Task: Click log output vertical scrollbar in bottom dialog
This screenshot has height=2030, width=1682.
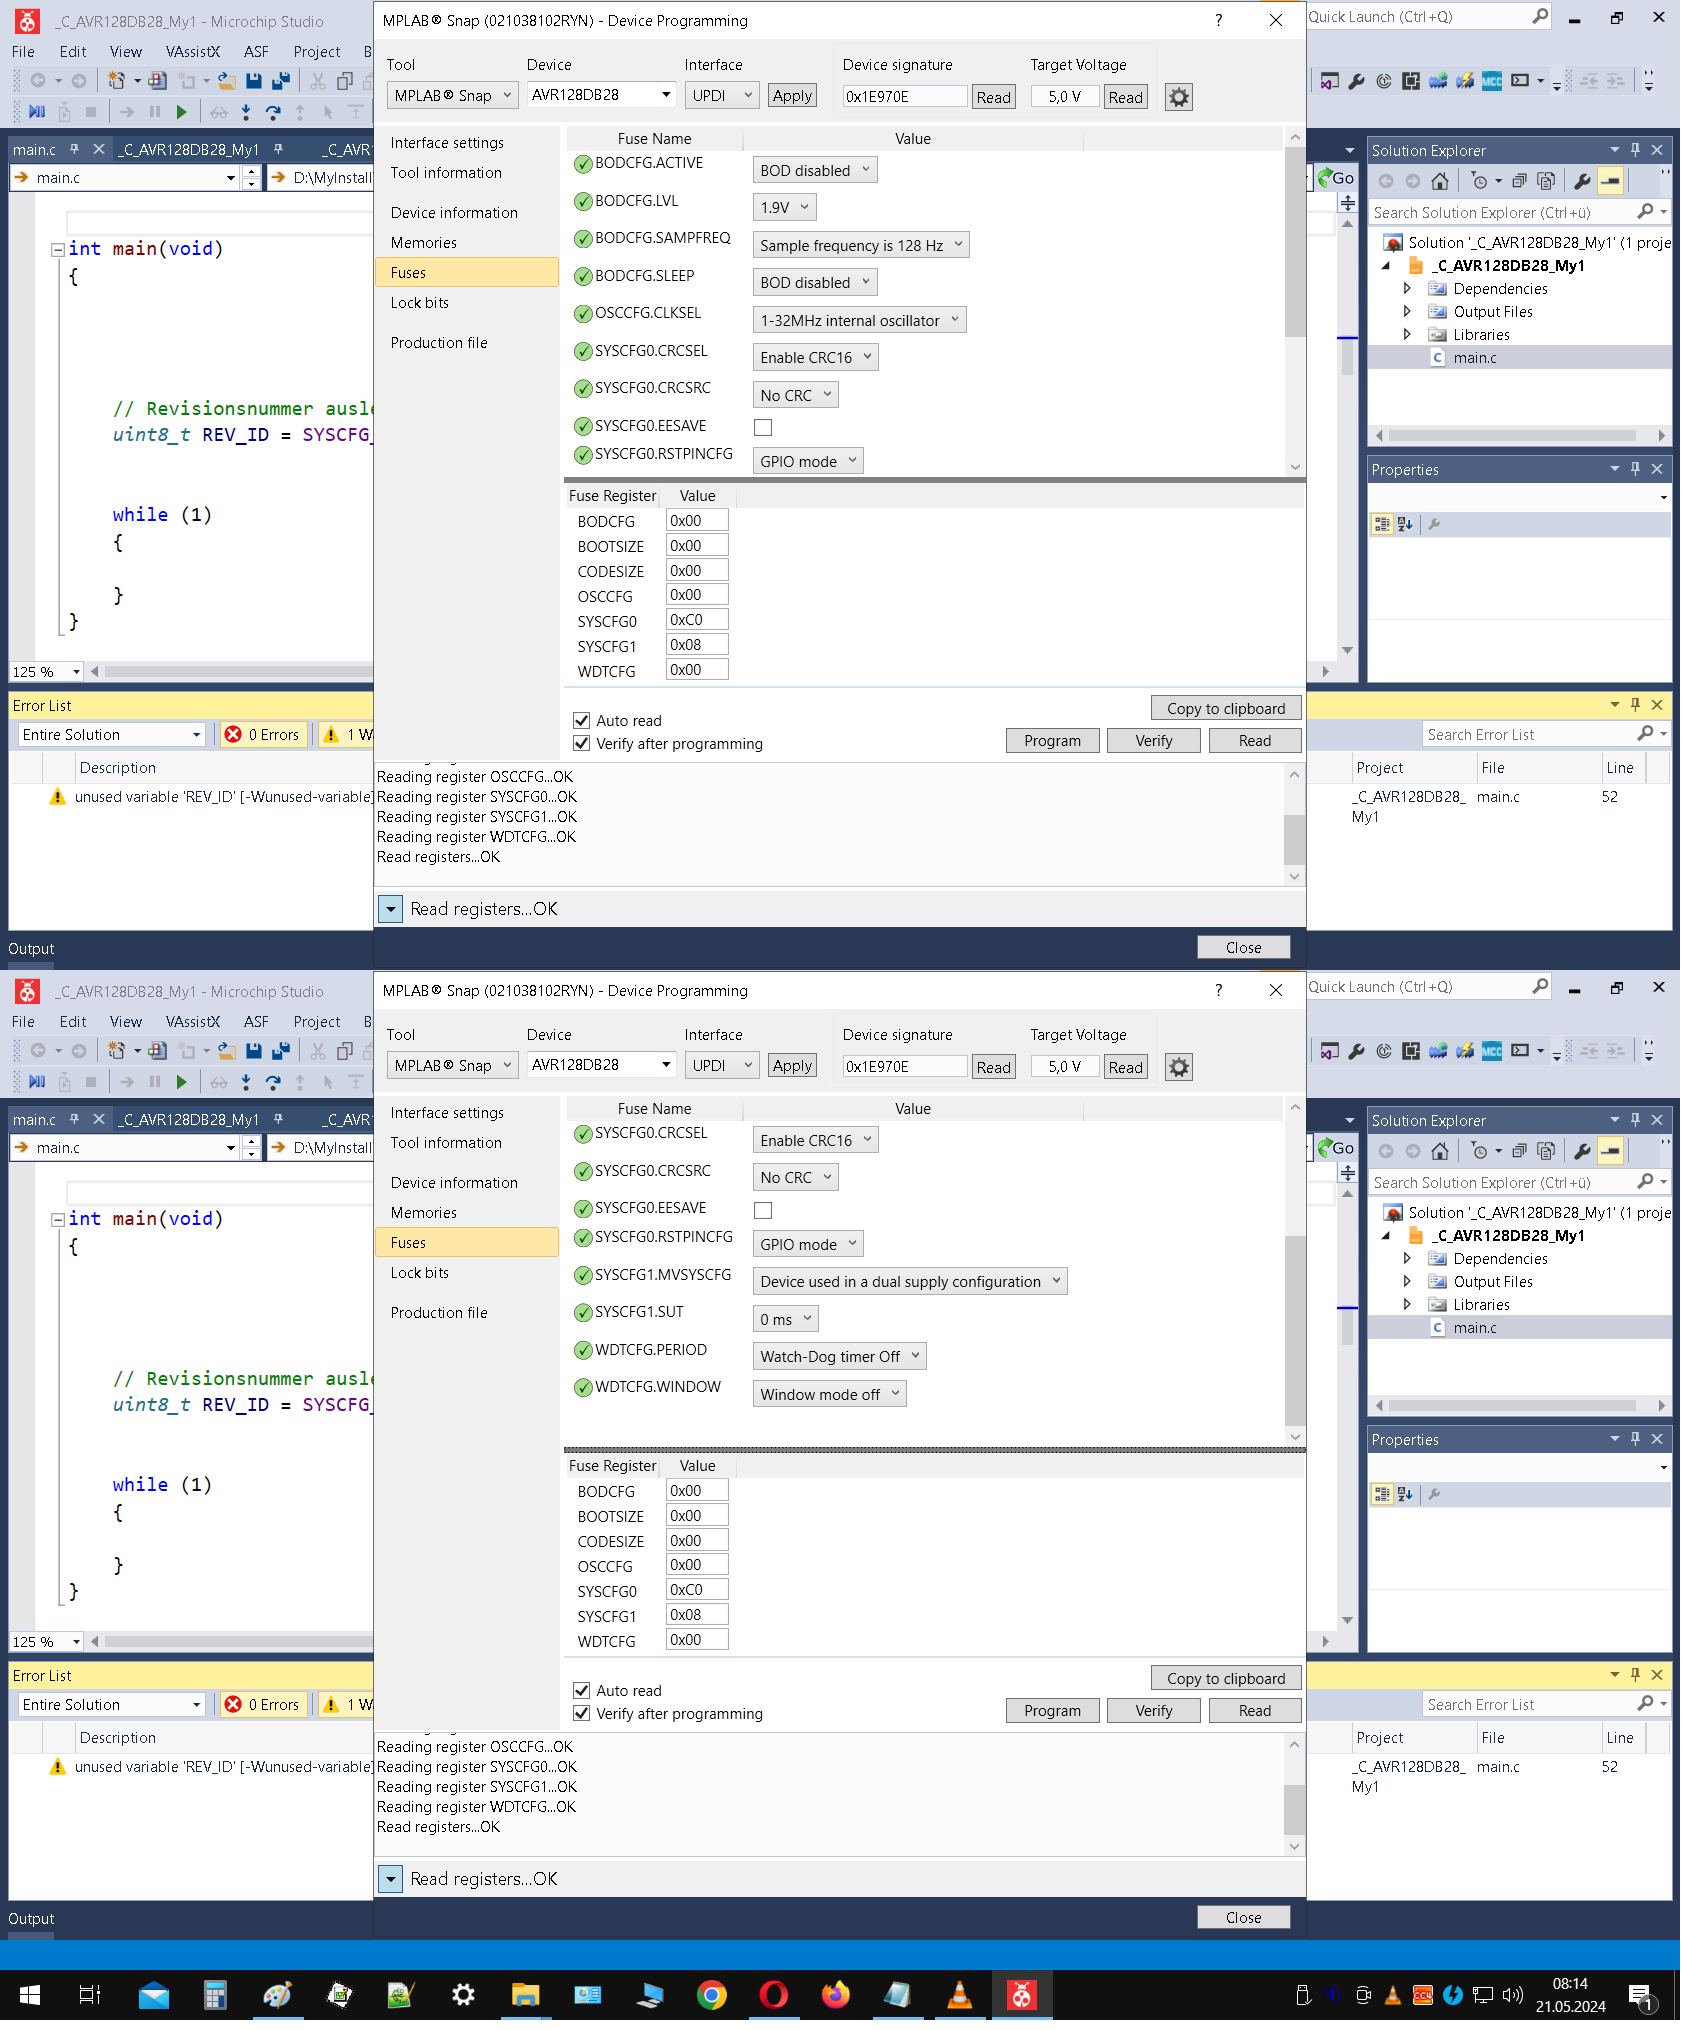Action: [x=1294, y=1808]
